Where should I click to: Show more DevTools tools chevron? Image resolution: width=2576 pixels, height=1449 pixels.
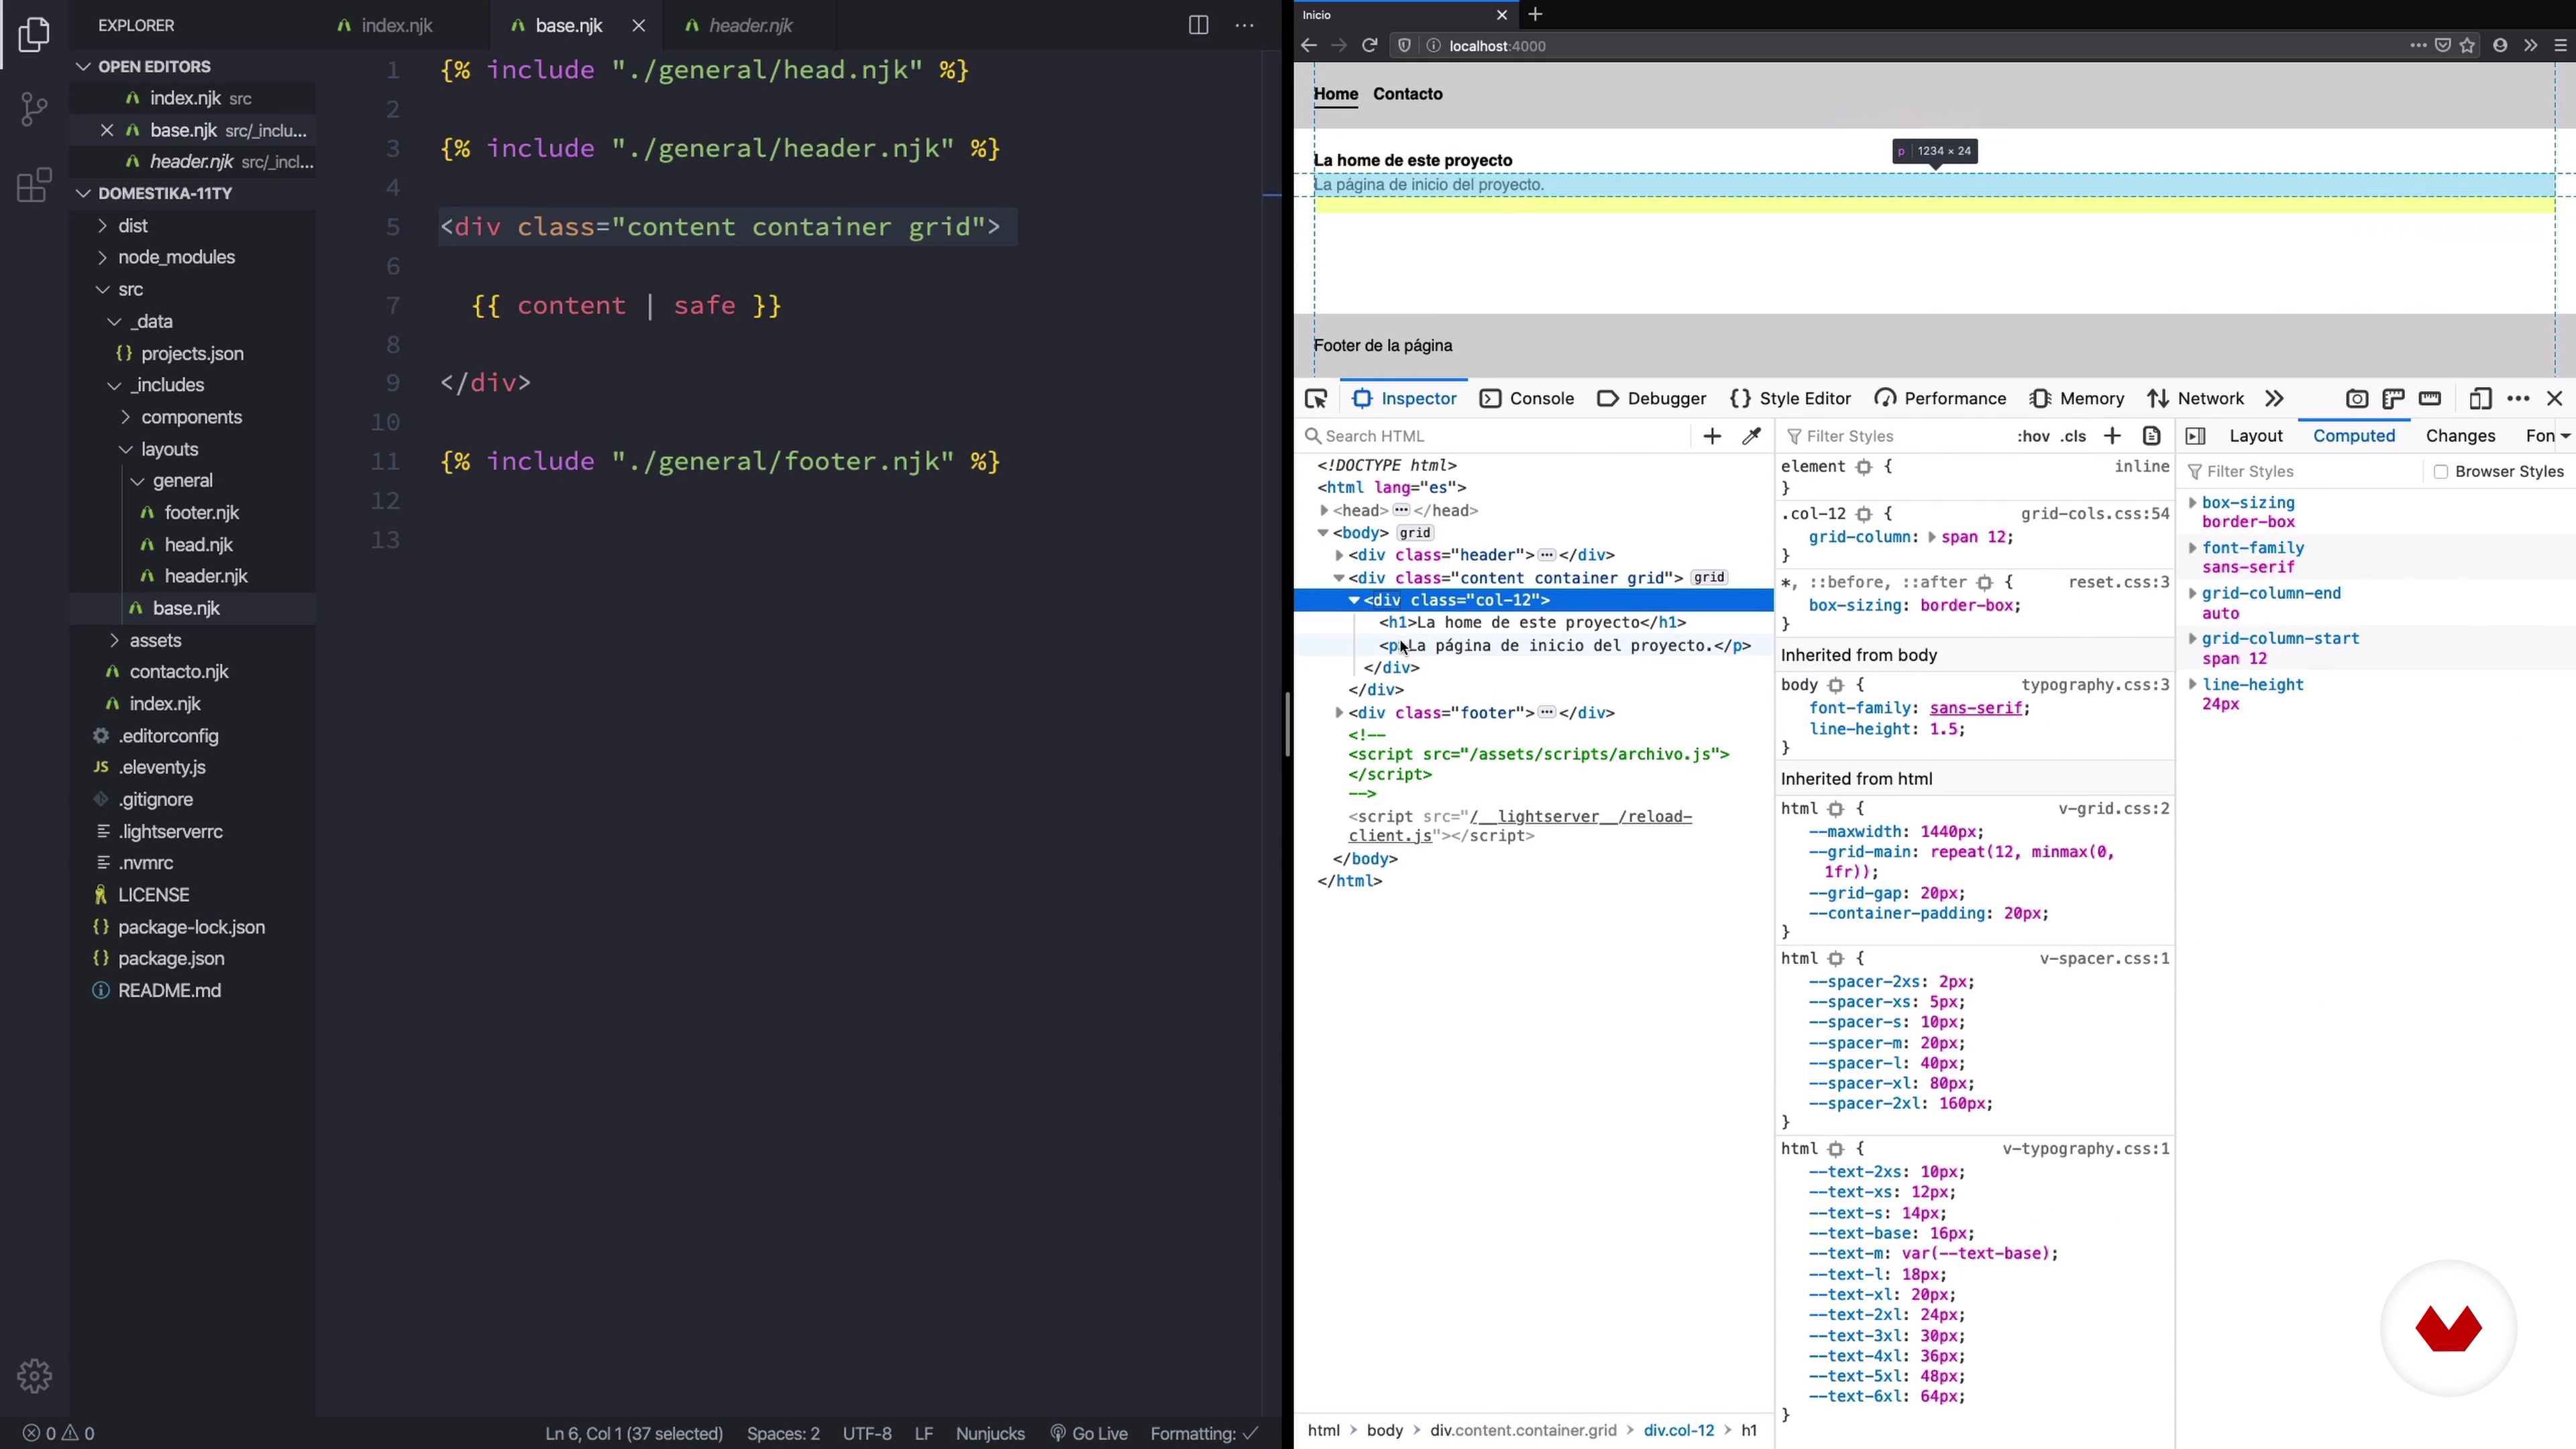[2275, 399]
